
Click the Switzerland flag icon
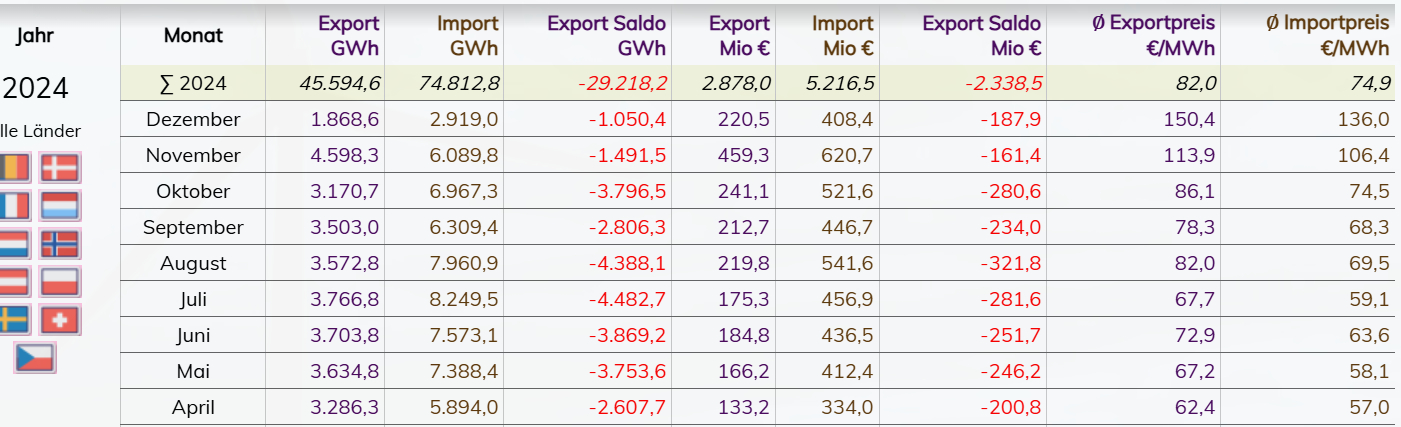tap(60, 320)
